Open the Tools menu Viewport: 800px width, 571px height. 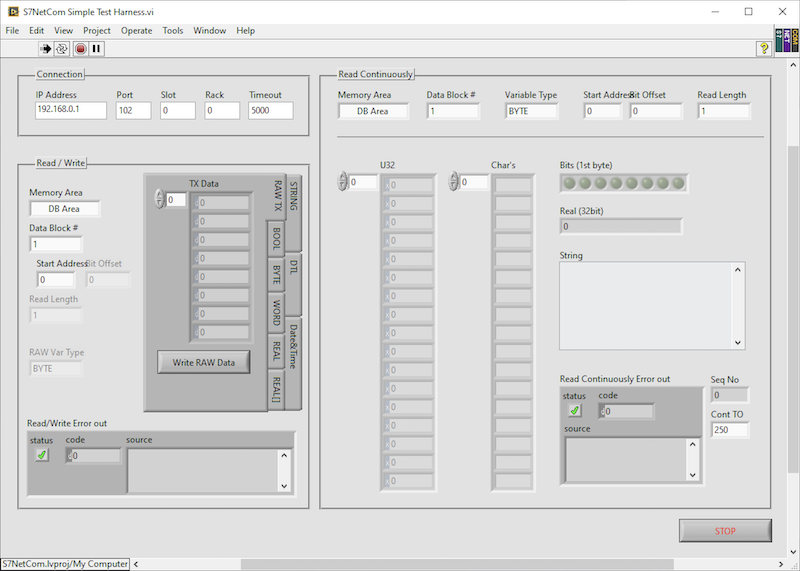172,31
